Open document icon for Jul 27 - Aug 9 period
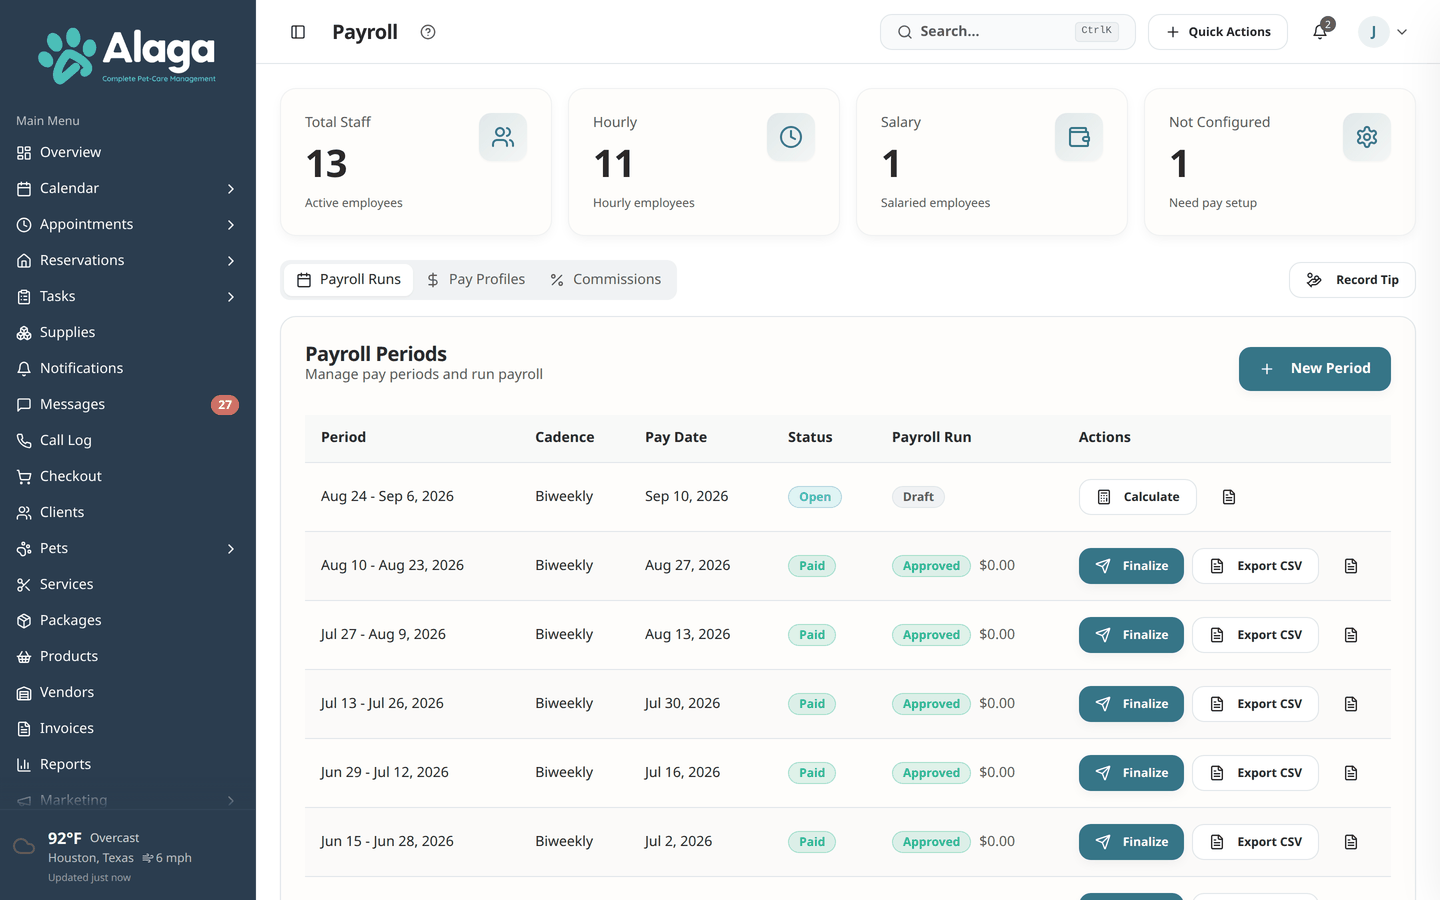This screenshot has width=1440, height=900. click(x=1351, y=635)
